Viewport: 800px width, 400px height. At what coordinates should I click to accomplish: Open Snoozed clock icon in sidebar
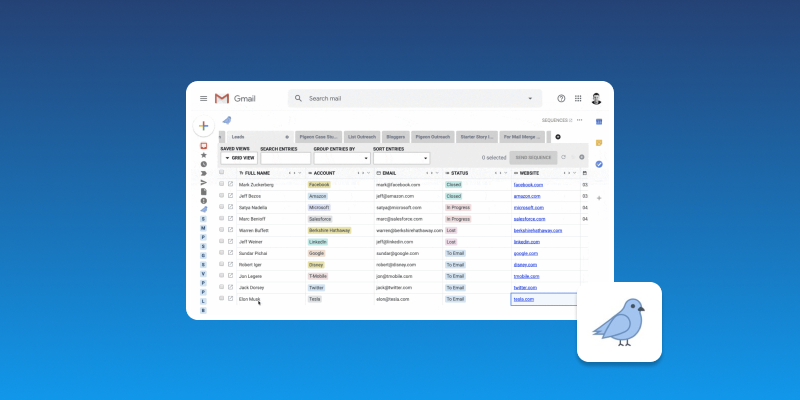(204, 164)
